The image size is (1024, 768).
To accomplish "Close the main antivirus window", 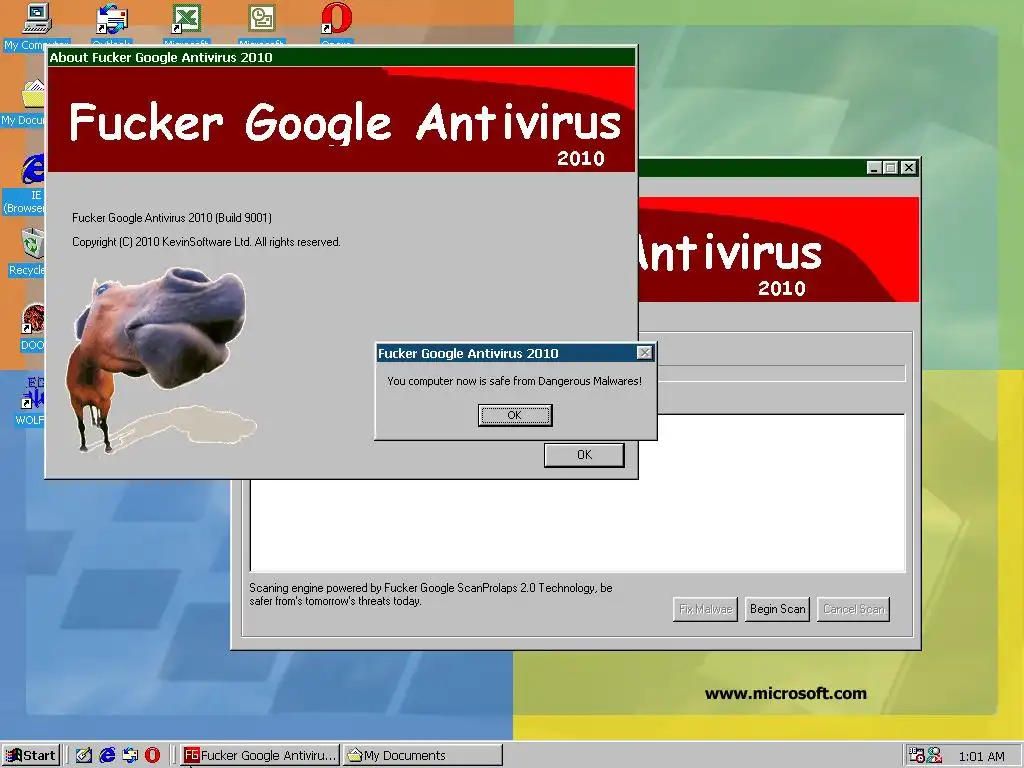I will click(x=908, y=168).
